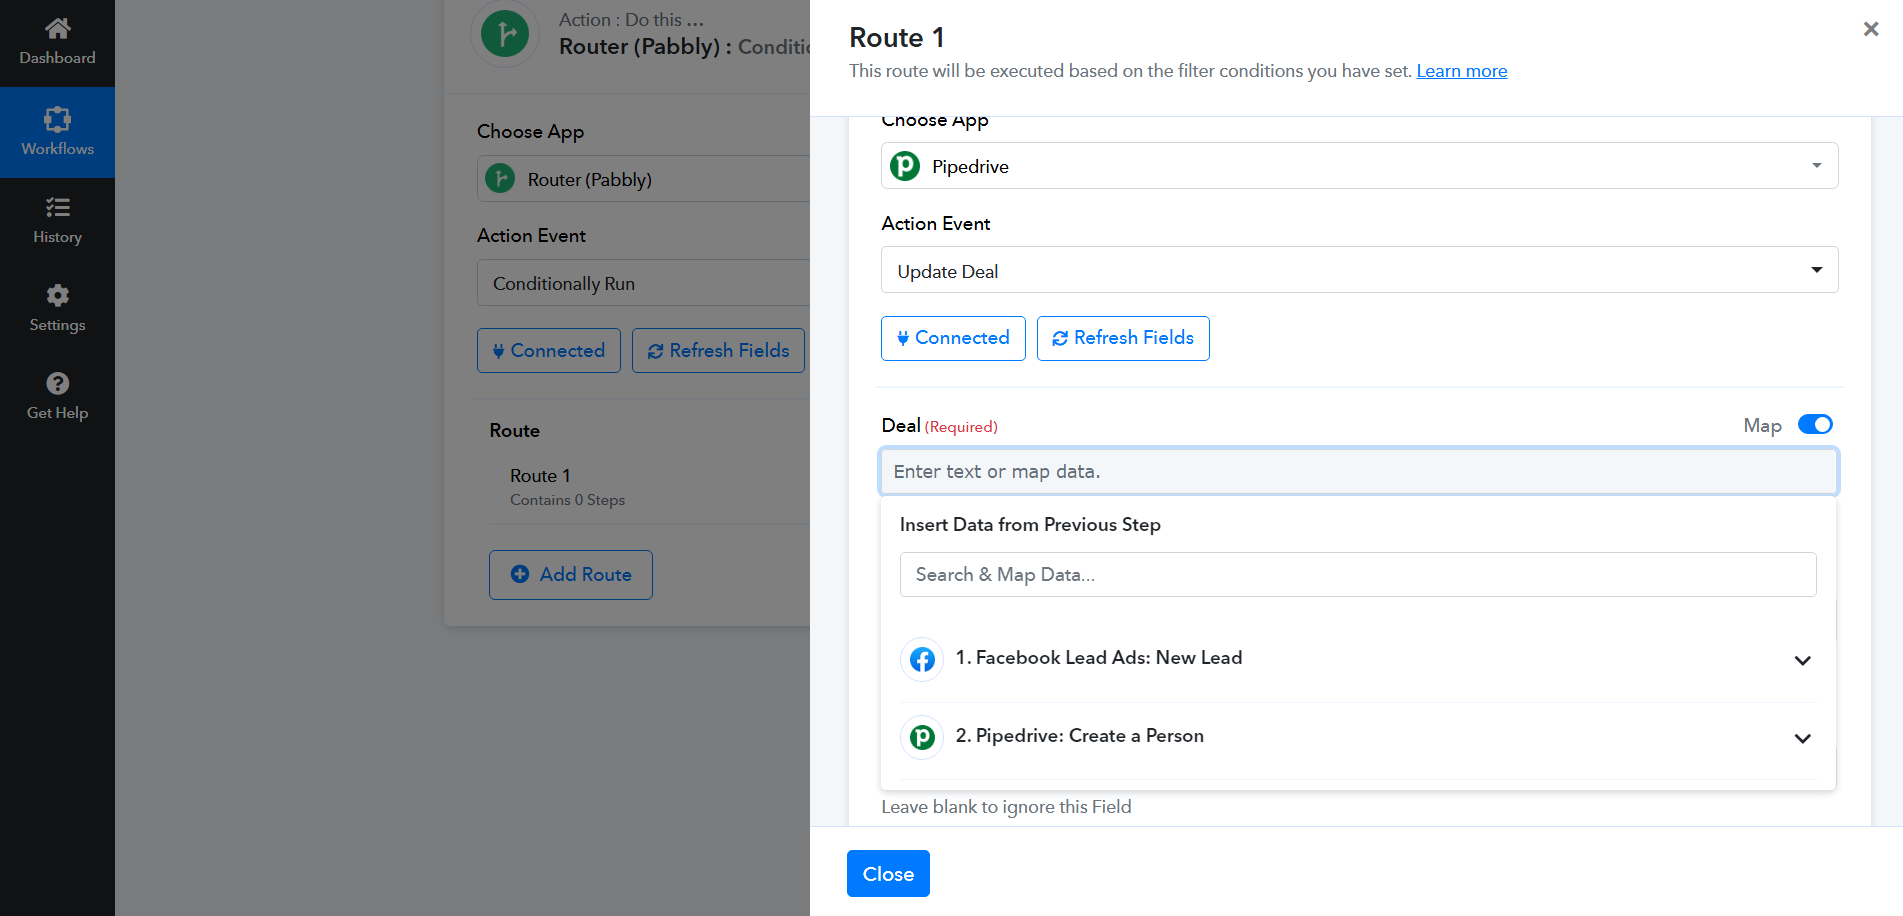Screen dimensions: 1903x916
Task: Click Refresh Fields in Router step
Action: coord(718,350)
